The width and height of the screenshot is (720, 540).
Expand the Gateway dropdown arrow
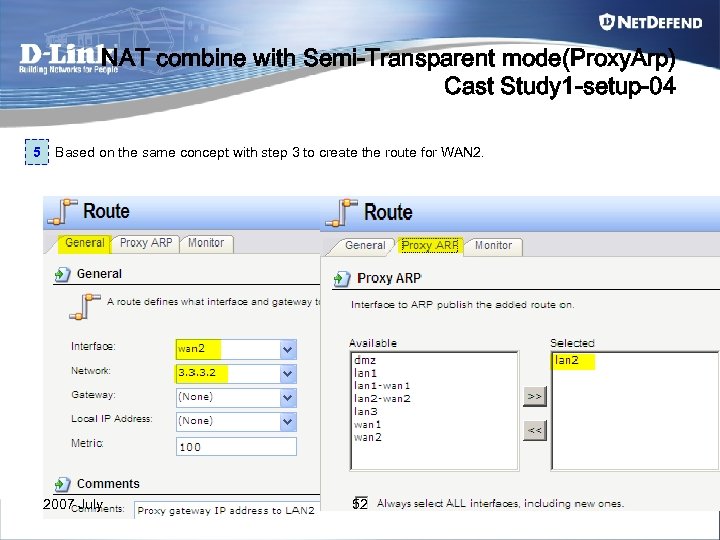[x=288, y=398]
